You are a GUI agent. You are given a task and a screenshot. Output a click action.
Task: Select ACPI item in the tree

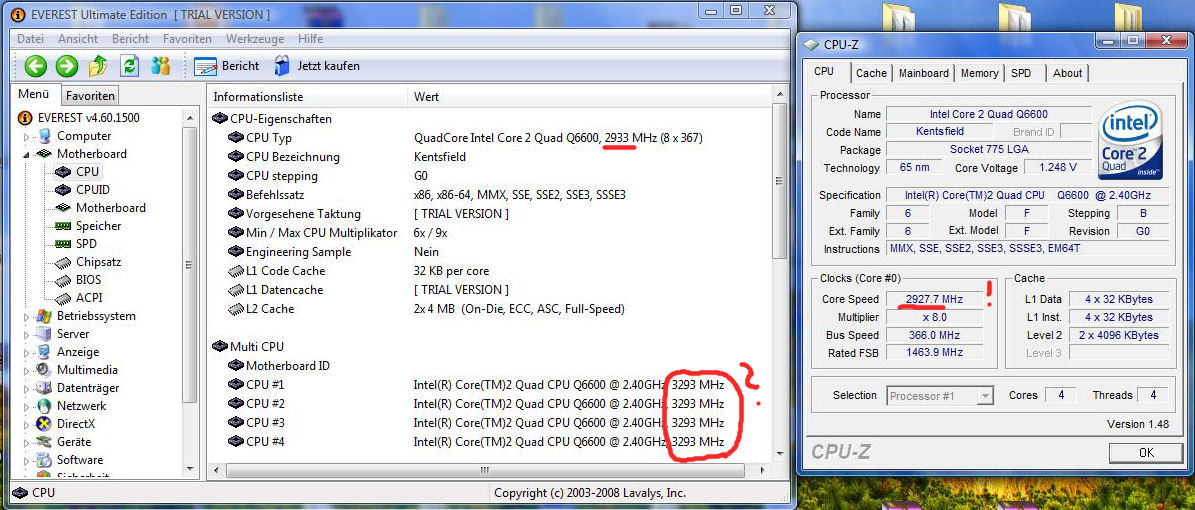[88, 297]
